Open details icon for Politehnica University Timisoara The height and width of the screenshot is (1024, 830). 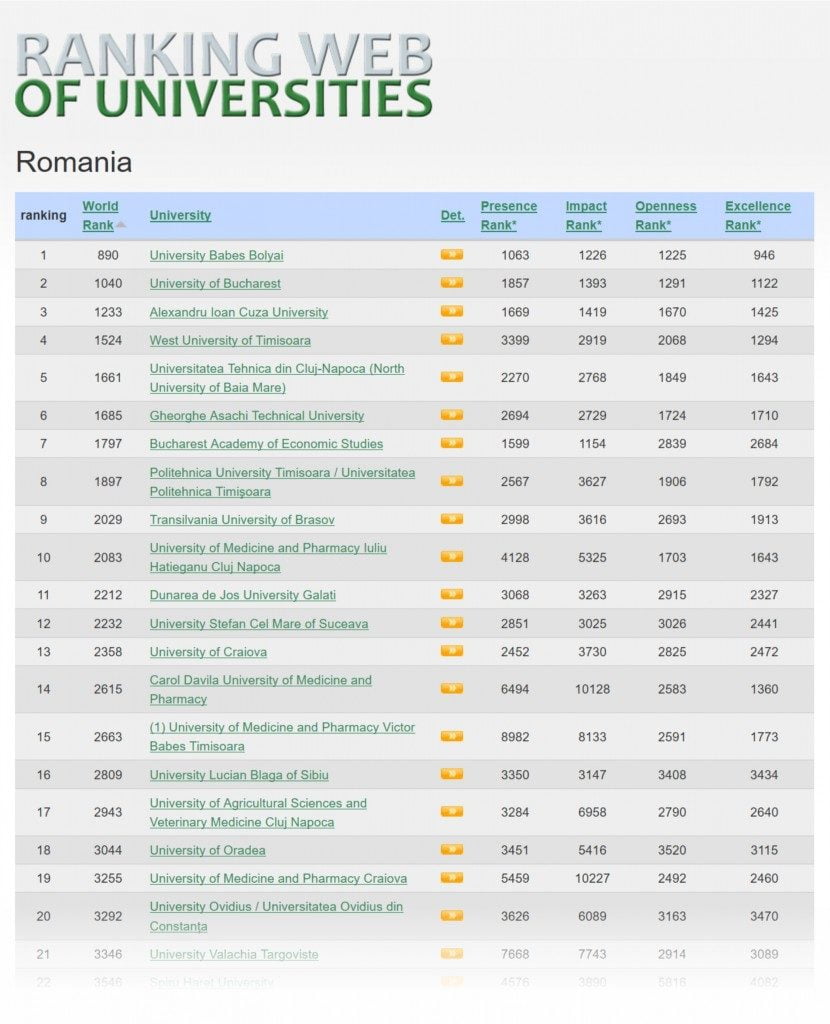(452, 481)
